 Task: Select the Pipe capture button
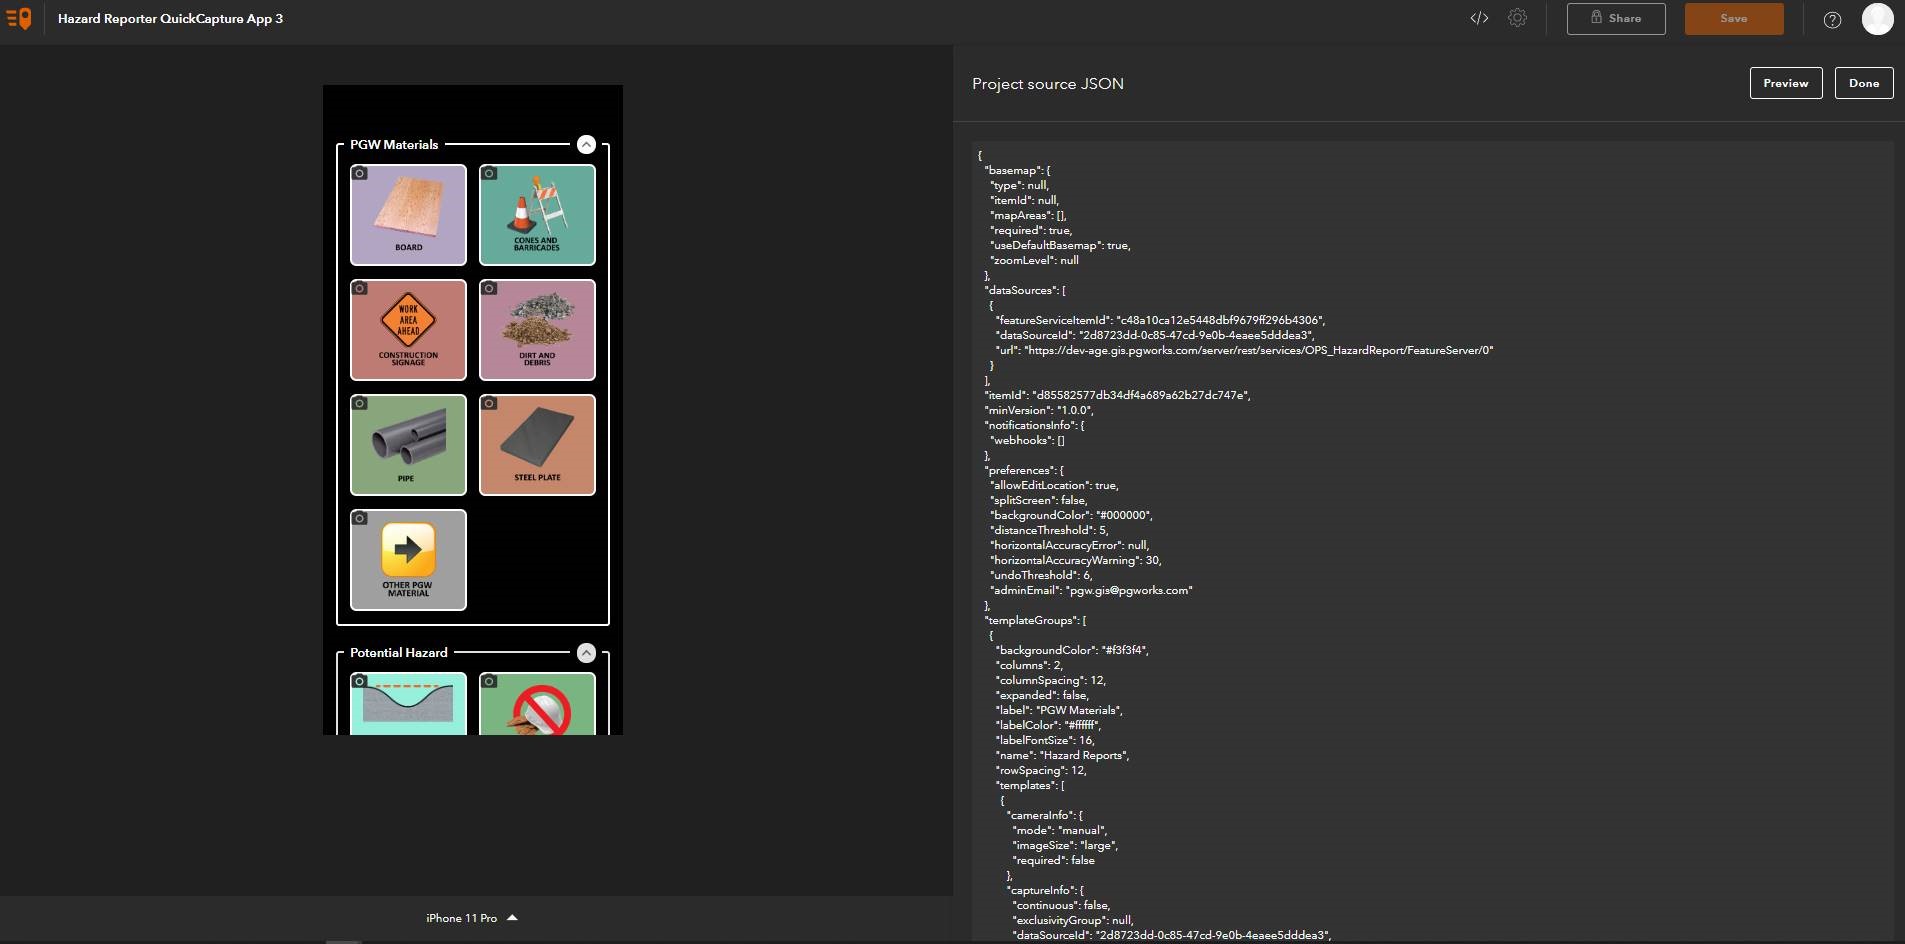tap(408, 445)
